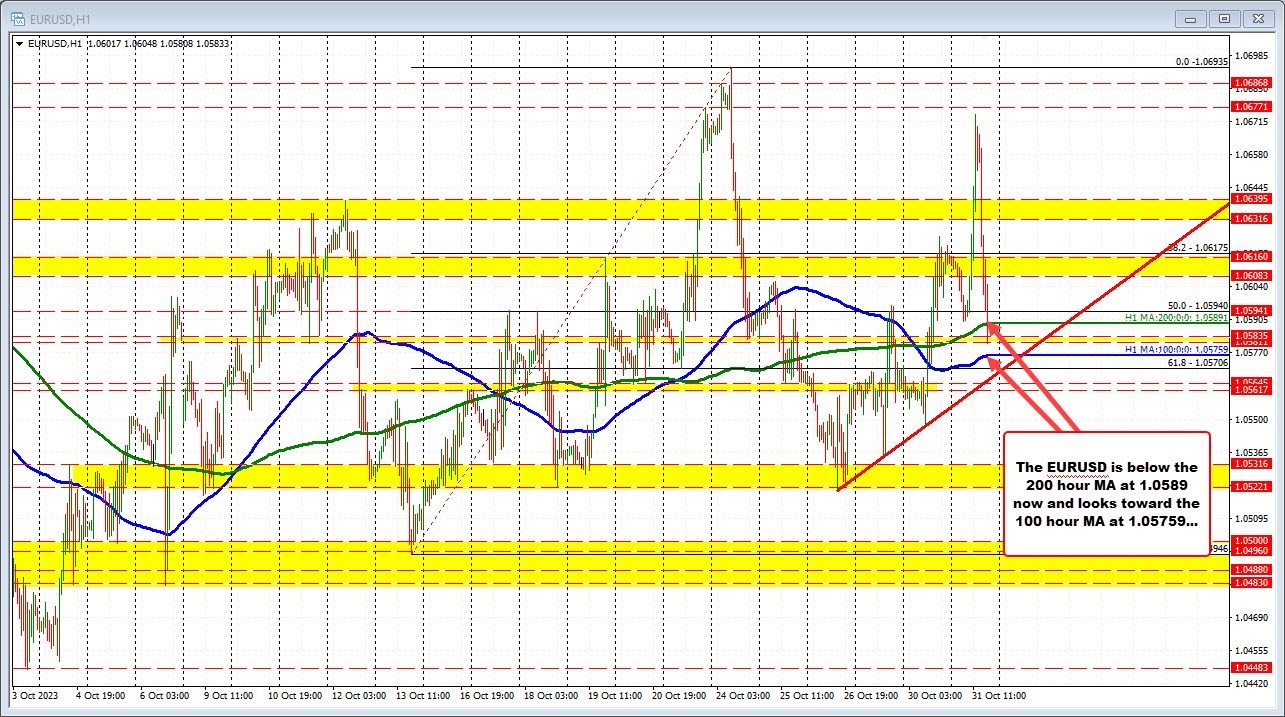Click the window minimize icon
The width and height of the screenshot is (1285, 717).
[1189, 17]
